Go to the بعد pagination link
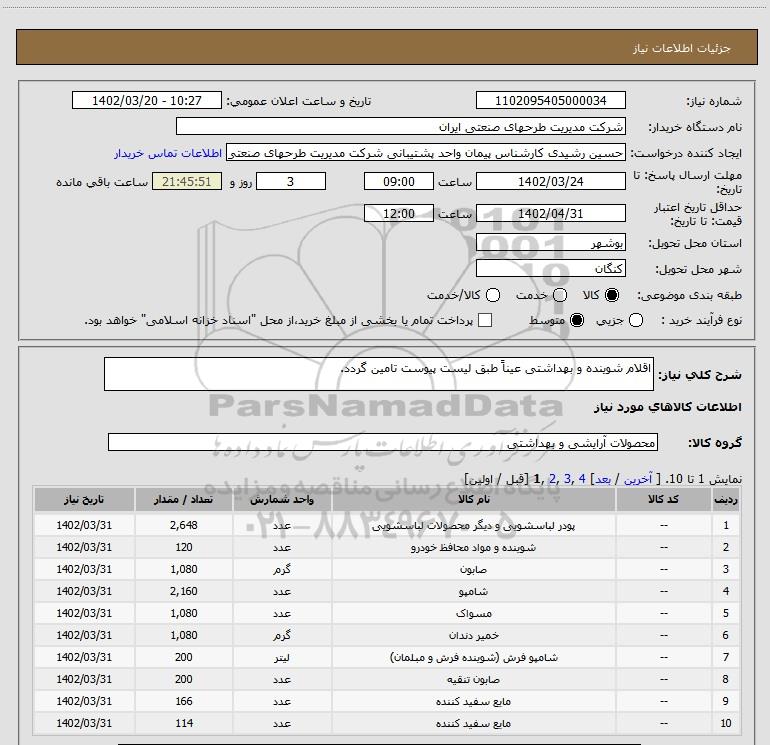Image resolution: width=770 pixels, height=745 pixels. click(603, 479)
